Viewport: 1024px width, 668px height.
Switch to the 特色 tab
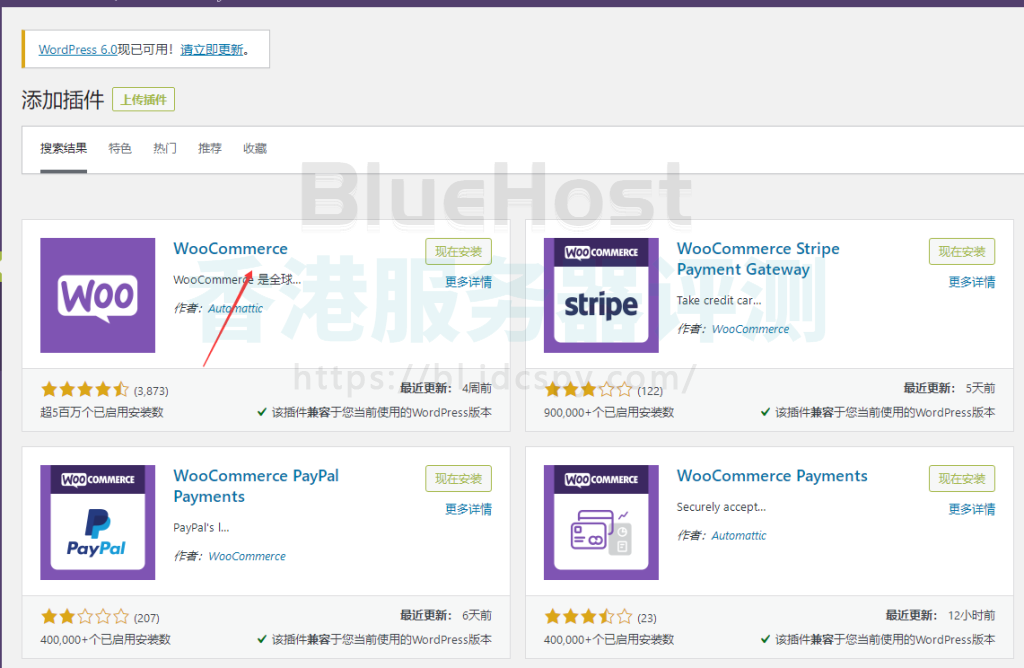120,148
